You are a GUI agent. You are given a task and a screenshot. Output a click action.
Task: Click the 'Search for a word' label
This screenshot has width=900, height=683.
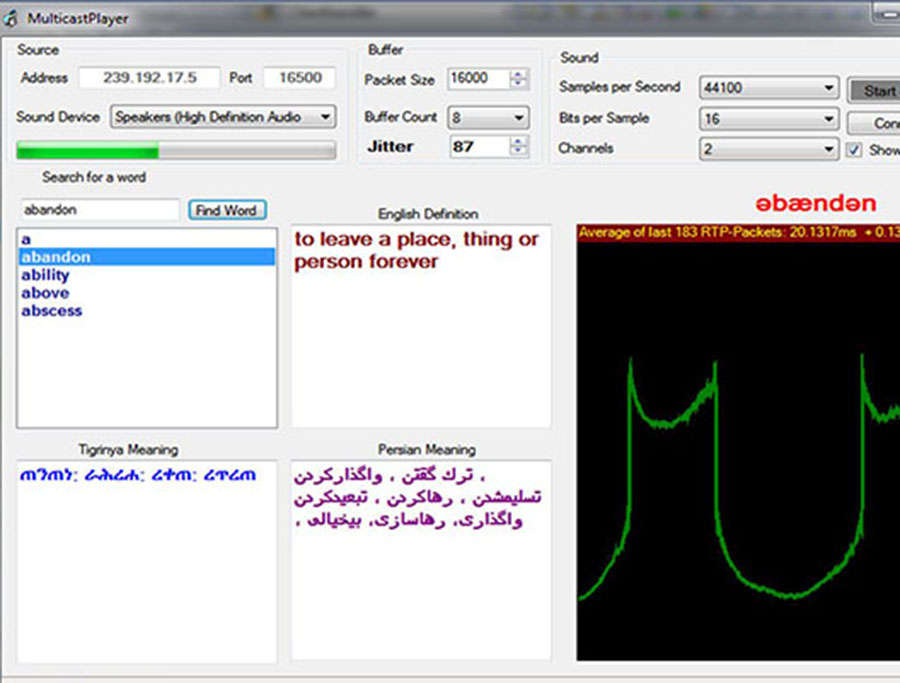94,177
